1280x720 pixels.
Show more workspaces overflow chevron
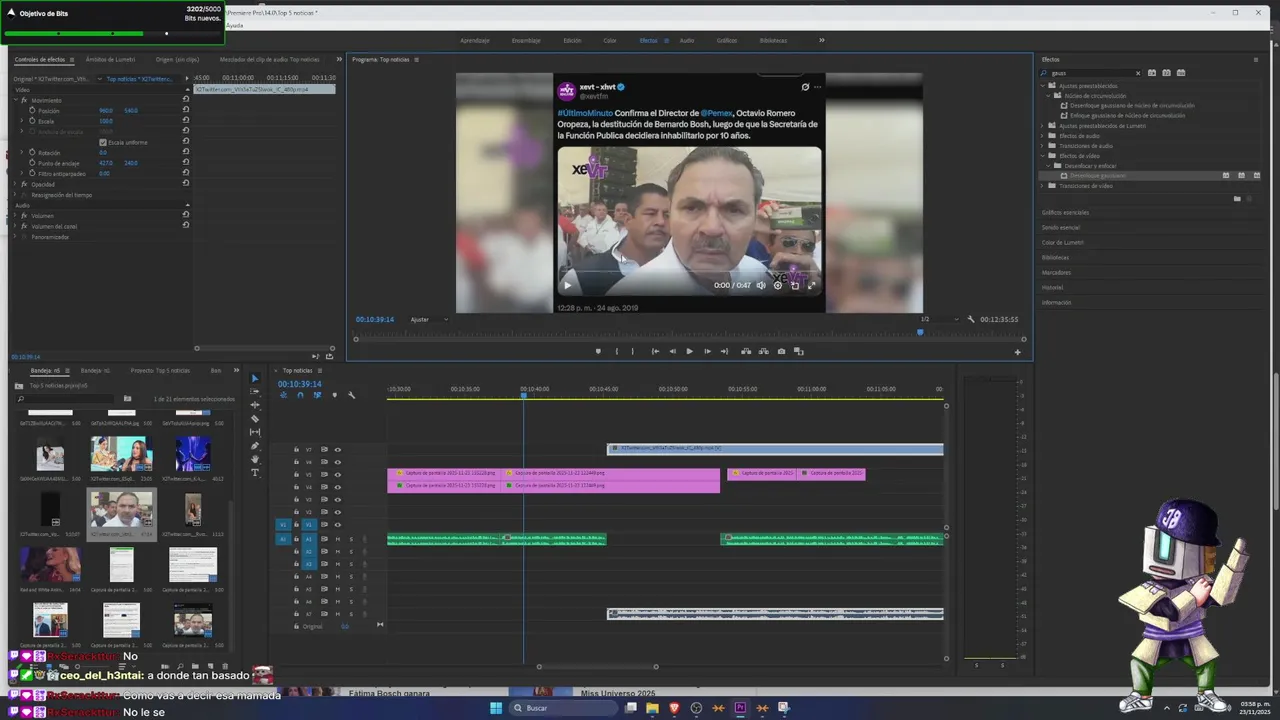pos(822,40)
